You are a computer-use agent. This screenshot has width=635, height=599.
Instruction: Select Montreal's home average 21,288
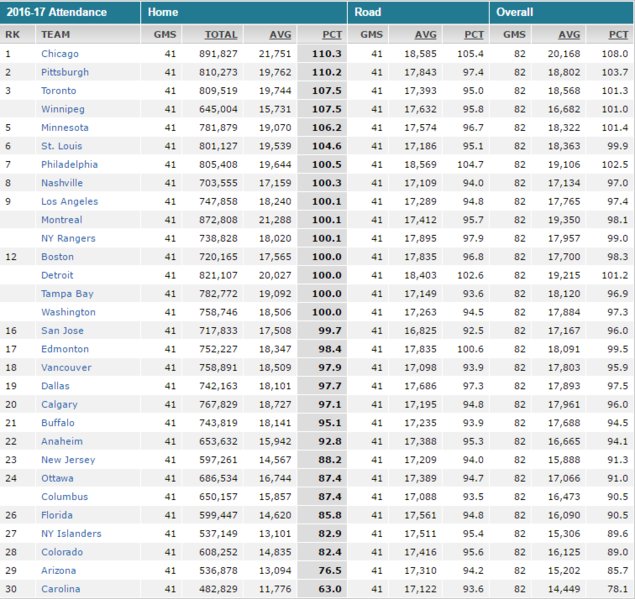tap(275, 220)
